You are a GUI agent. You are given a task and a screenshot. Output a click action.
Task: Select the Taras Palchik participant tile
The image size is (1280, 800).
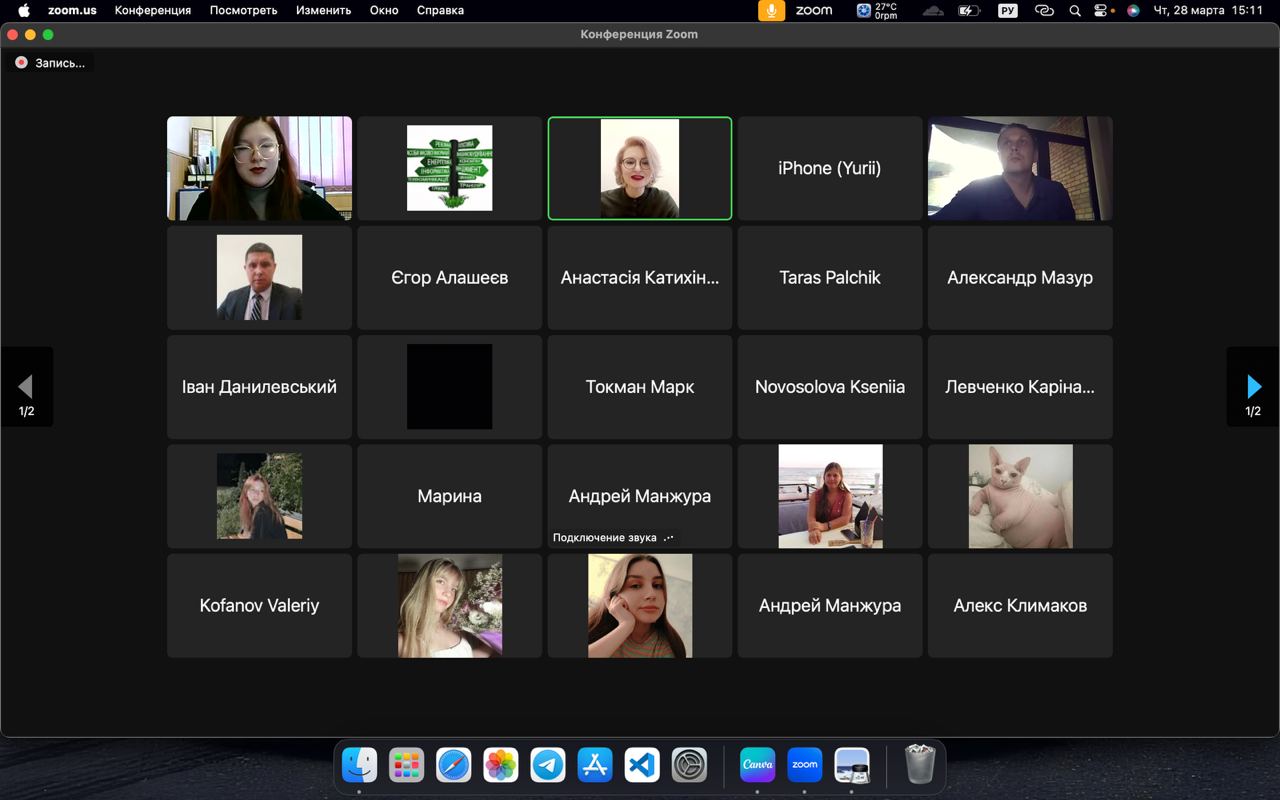(x=830, y=278)
